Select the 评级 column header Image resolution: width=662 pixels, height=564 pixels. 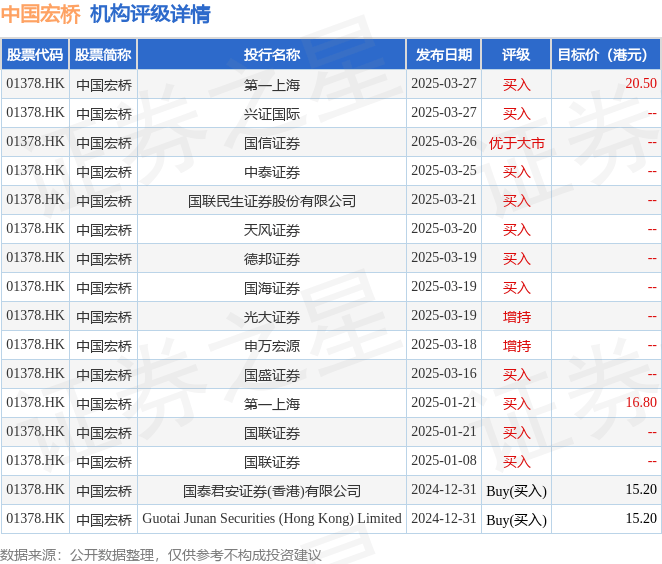coord(516,54)
